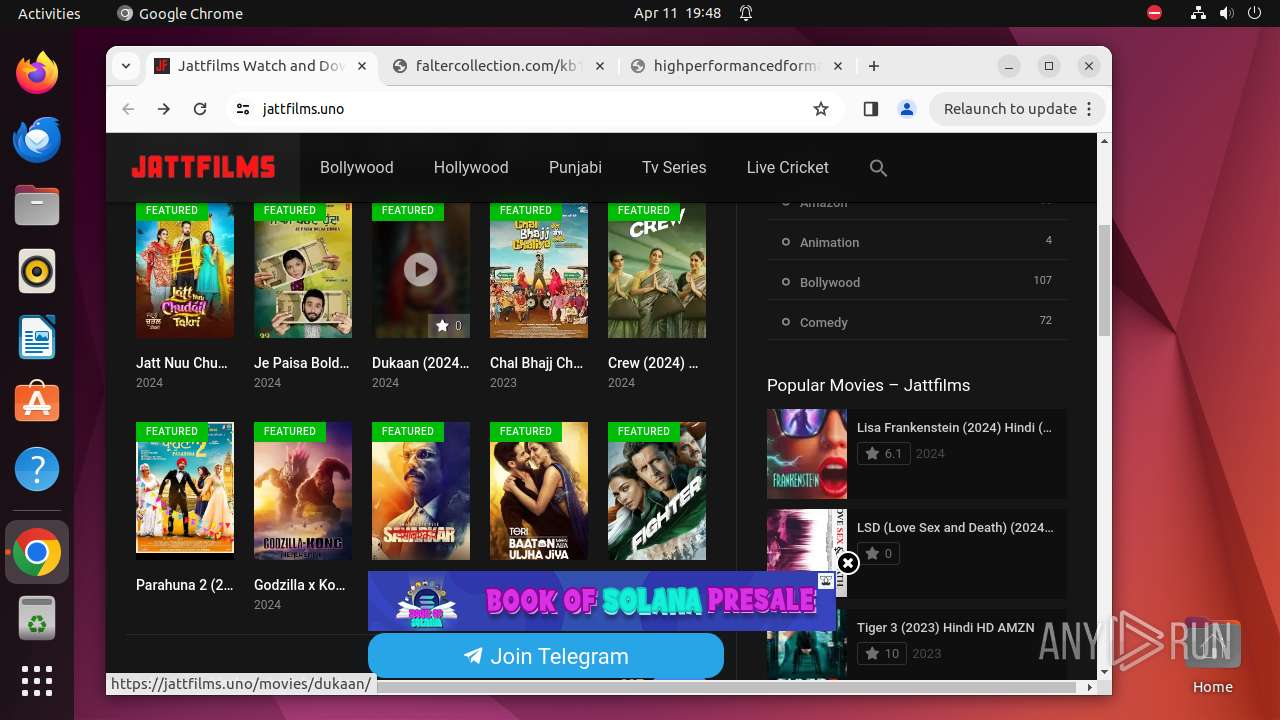Open Relaunch to update menu
The width and height of the screenshot is (1280, 720).
coord(1017,109)
